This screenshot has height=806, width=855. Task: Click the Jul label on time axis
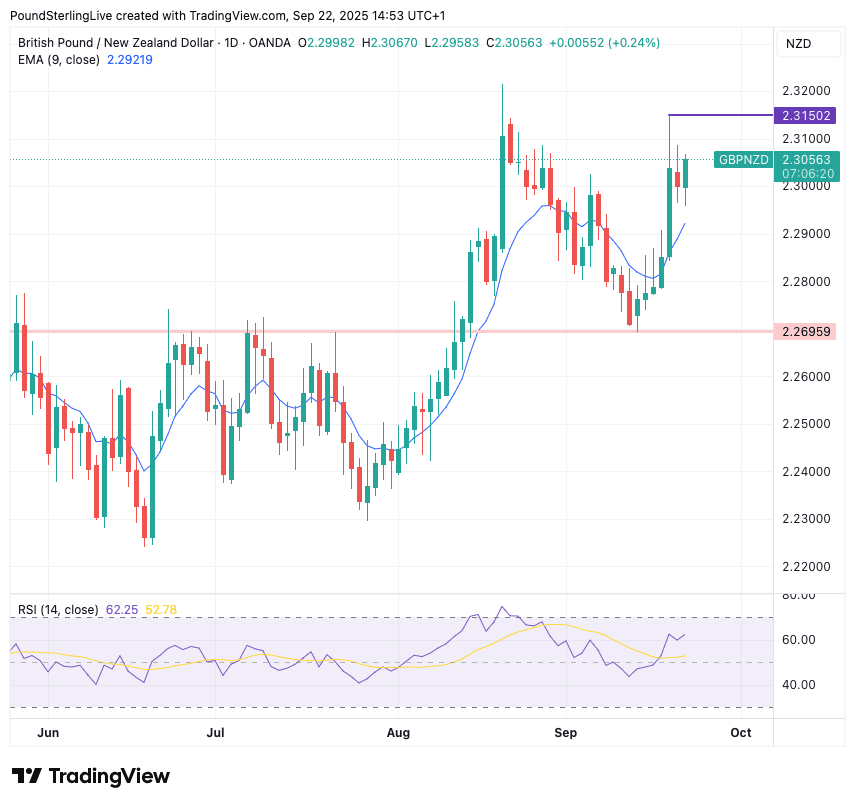pos(215,733)
